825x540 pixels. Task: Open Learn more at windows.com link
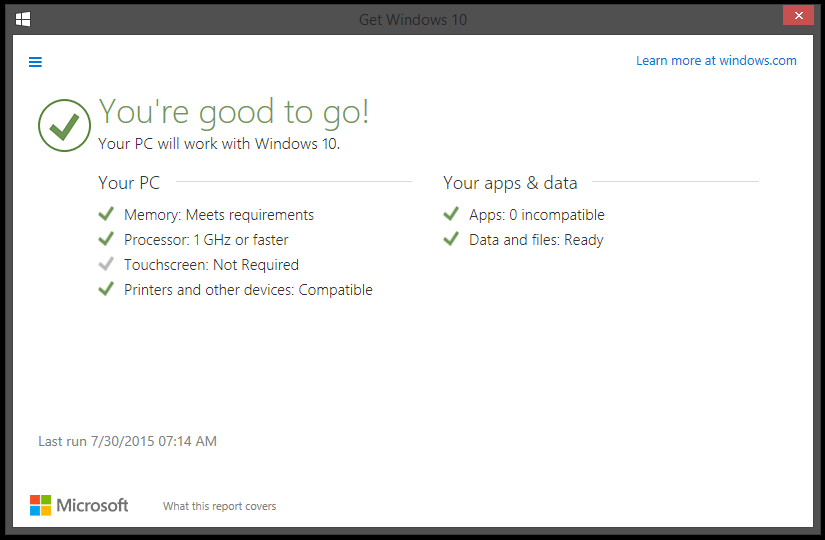[716, 61]
